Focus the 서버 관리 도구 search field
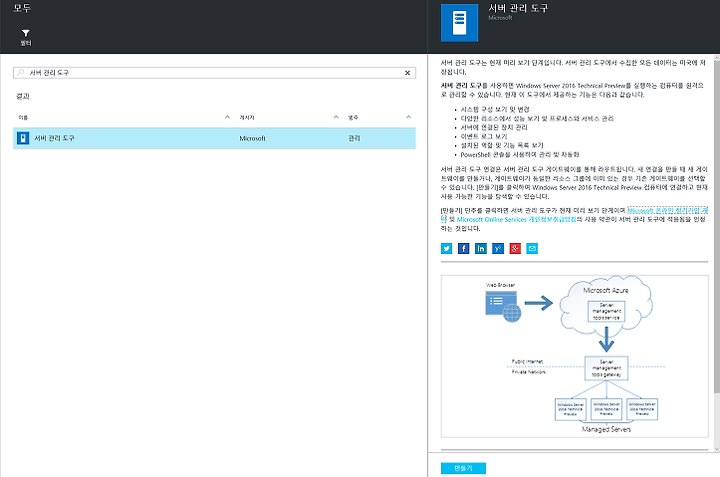The height and width of the screenshot is (477, 720). [214, 73]
